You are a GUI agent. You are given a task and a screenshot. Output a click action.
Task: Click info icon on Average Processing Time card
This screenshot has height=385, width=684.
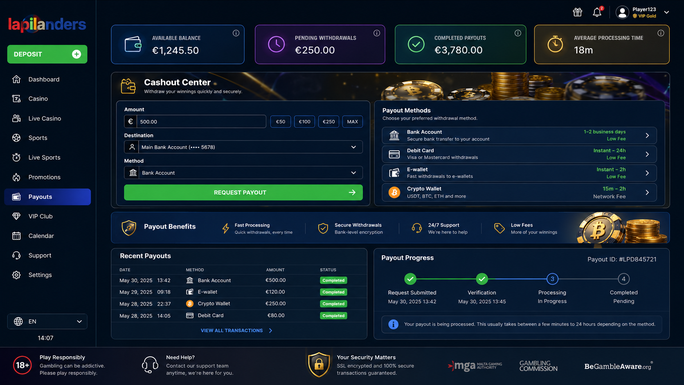tap(661, 33)
